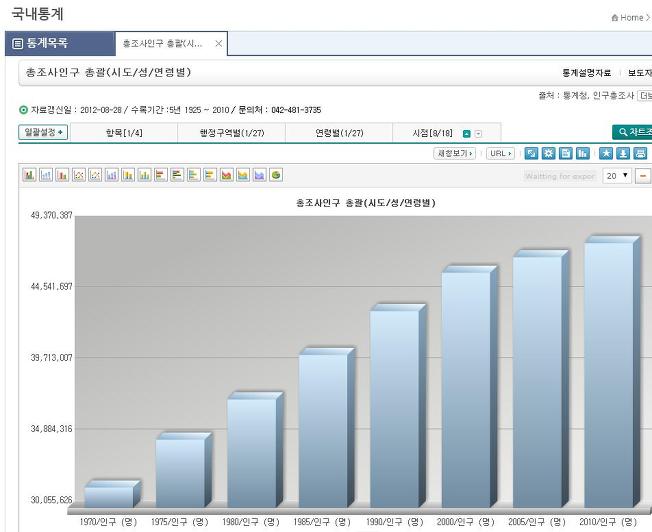Open the 일괄설정 bulk settings button
The height and width of the screenshot is (532, 652).
tap(43, 132)
